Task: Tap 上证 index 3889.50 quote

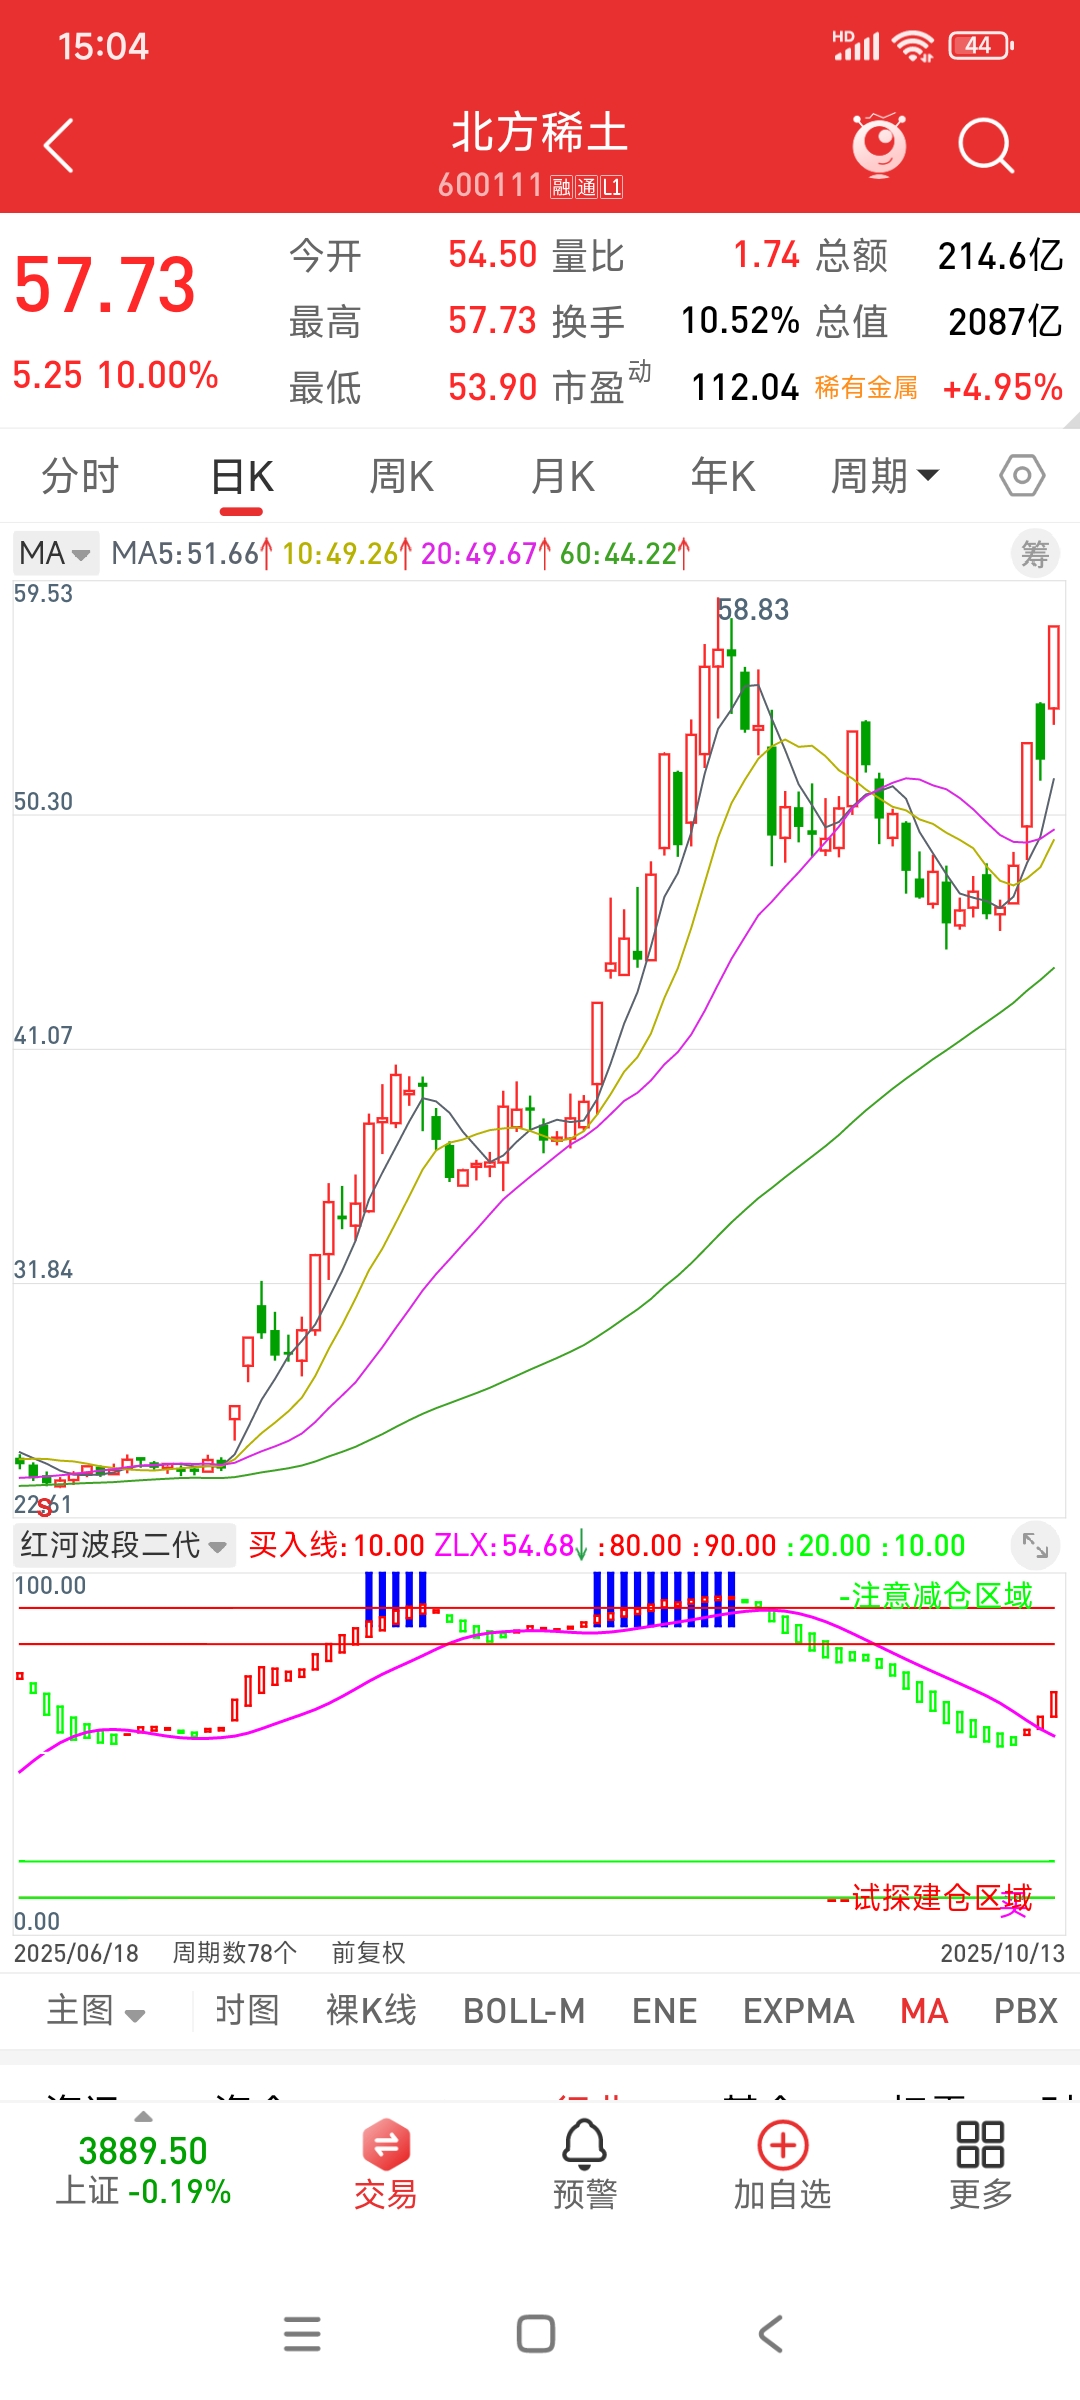Action: (143, 2150)
